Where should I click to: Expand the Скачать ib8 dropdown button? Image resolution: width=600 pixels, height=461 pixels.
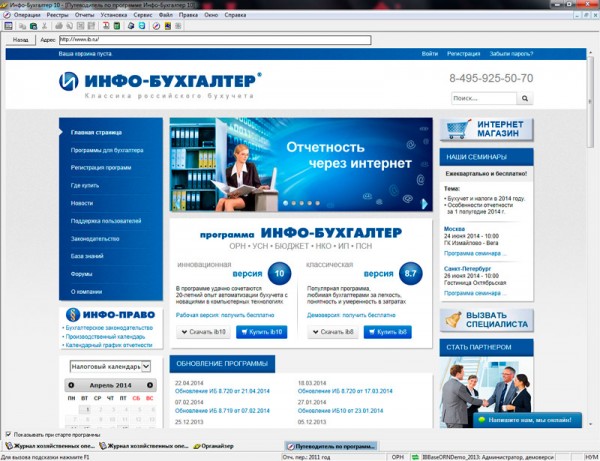333,332
